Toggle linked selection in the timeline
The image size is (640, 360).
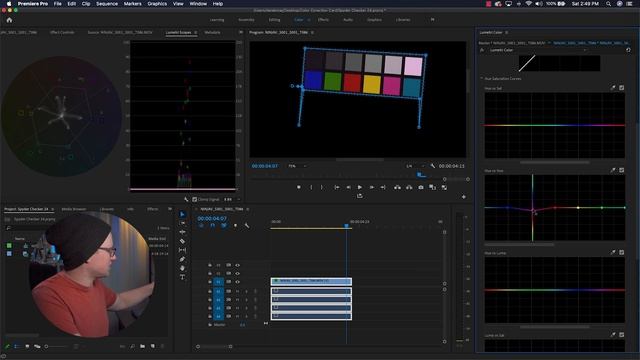(x=224, y=225)
